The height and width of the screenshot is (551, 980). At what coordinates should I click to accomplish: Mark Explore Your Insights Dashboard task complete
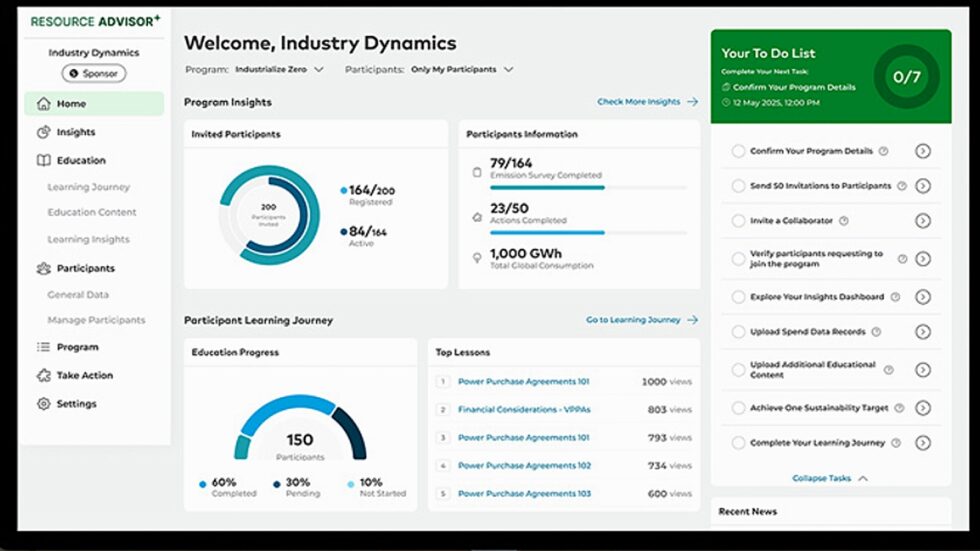738,297
